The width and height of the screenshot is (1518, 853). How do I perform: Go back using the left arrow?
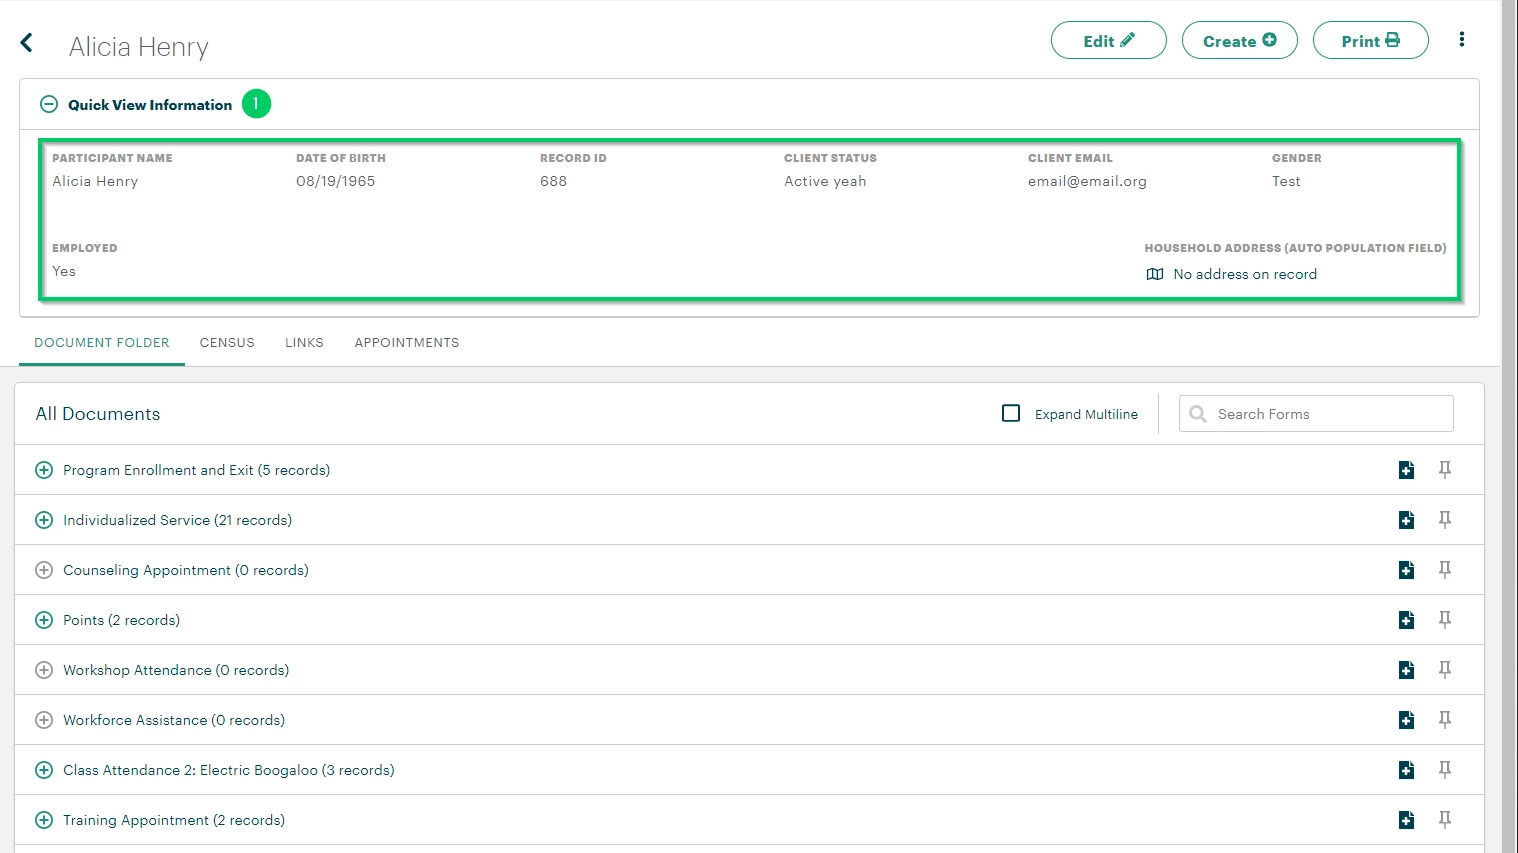click(27, 42)
